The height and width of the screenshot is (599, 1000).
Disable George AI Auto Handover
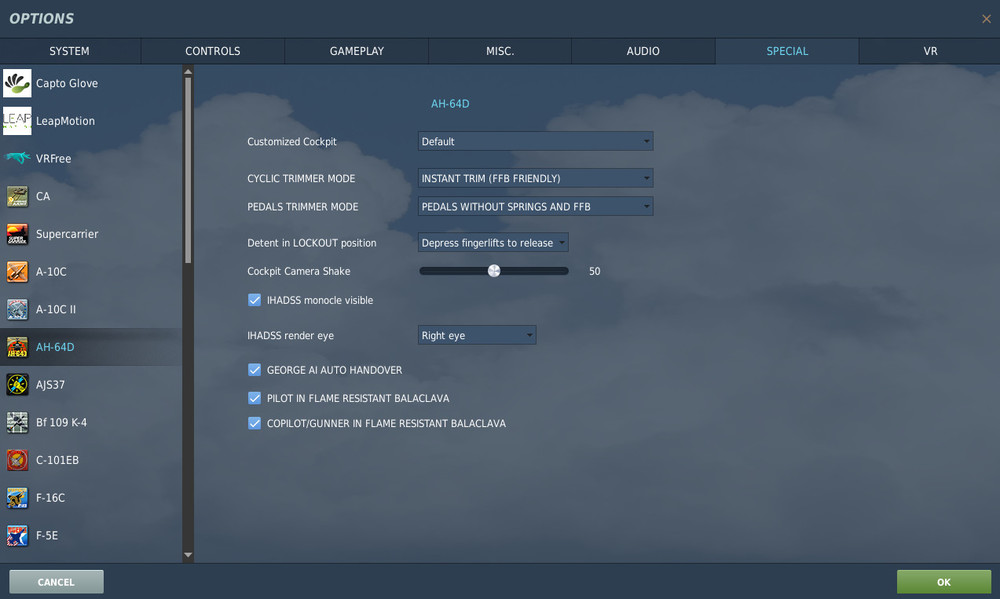tap(254, 370)
